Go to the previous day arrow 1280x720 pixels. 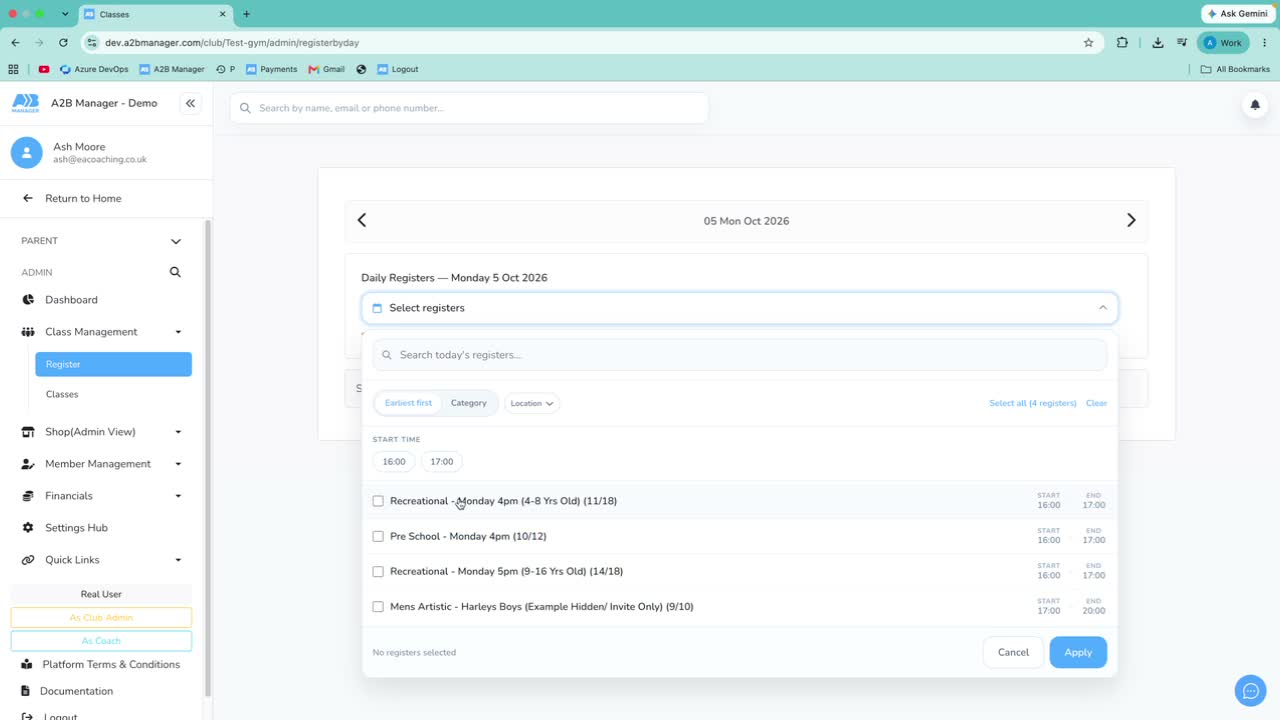362,220
